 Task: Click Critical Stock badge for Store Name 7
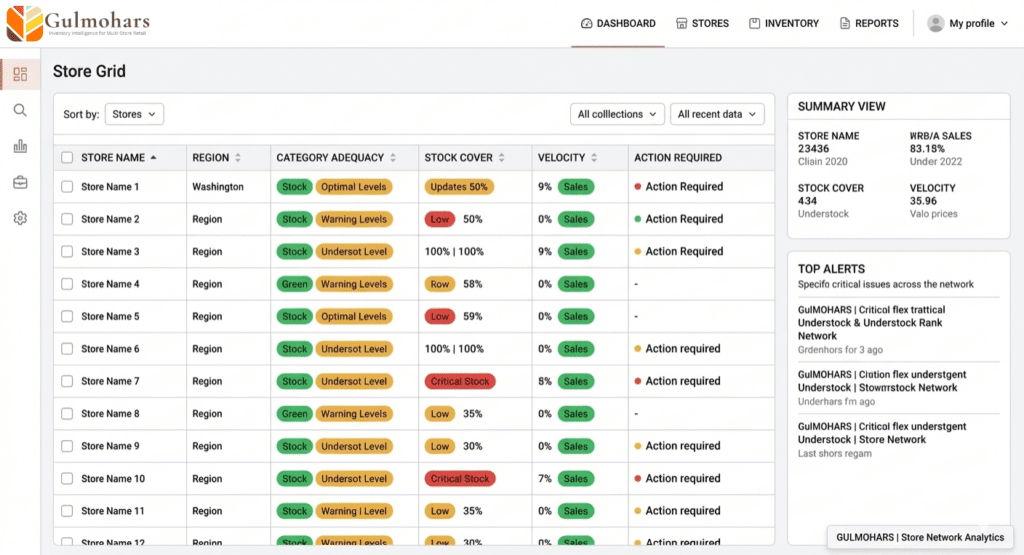point(460,381)
